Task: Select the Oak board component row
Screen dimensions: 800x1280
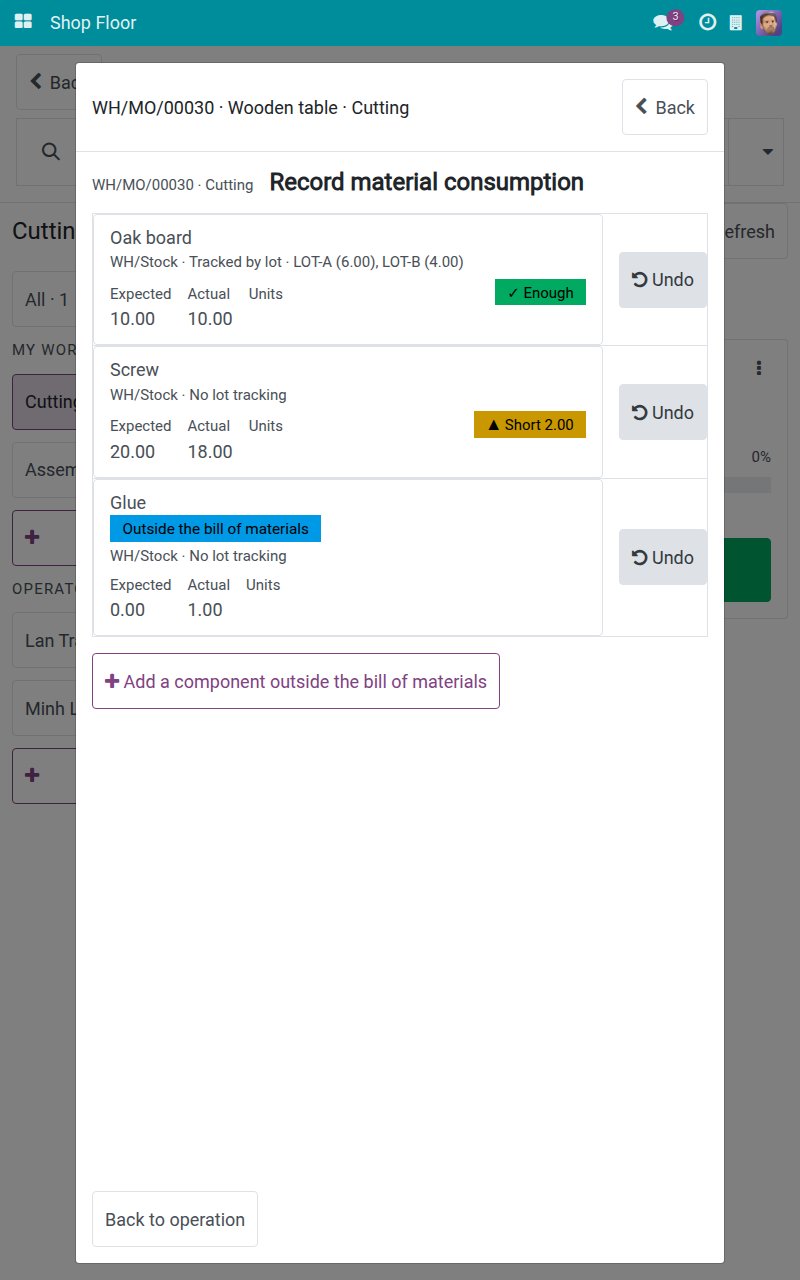Action: point(348,279)
